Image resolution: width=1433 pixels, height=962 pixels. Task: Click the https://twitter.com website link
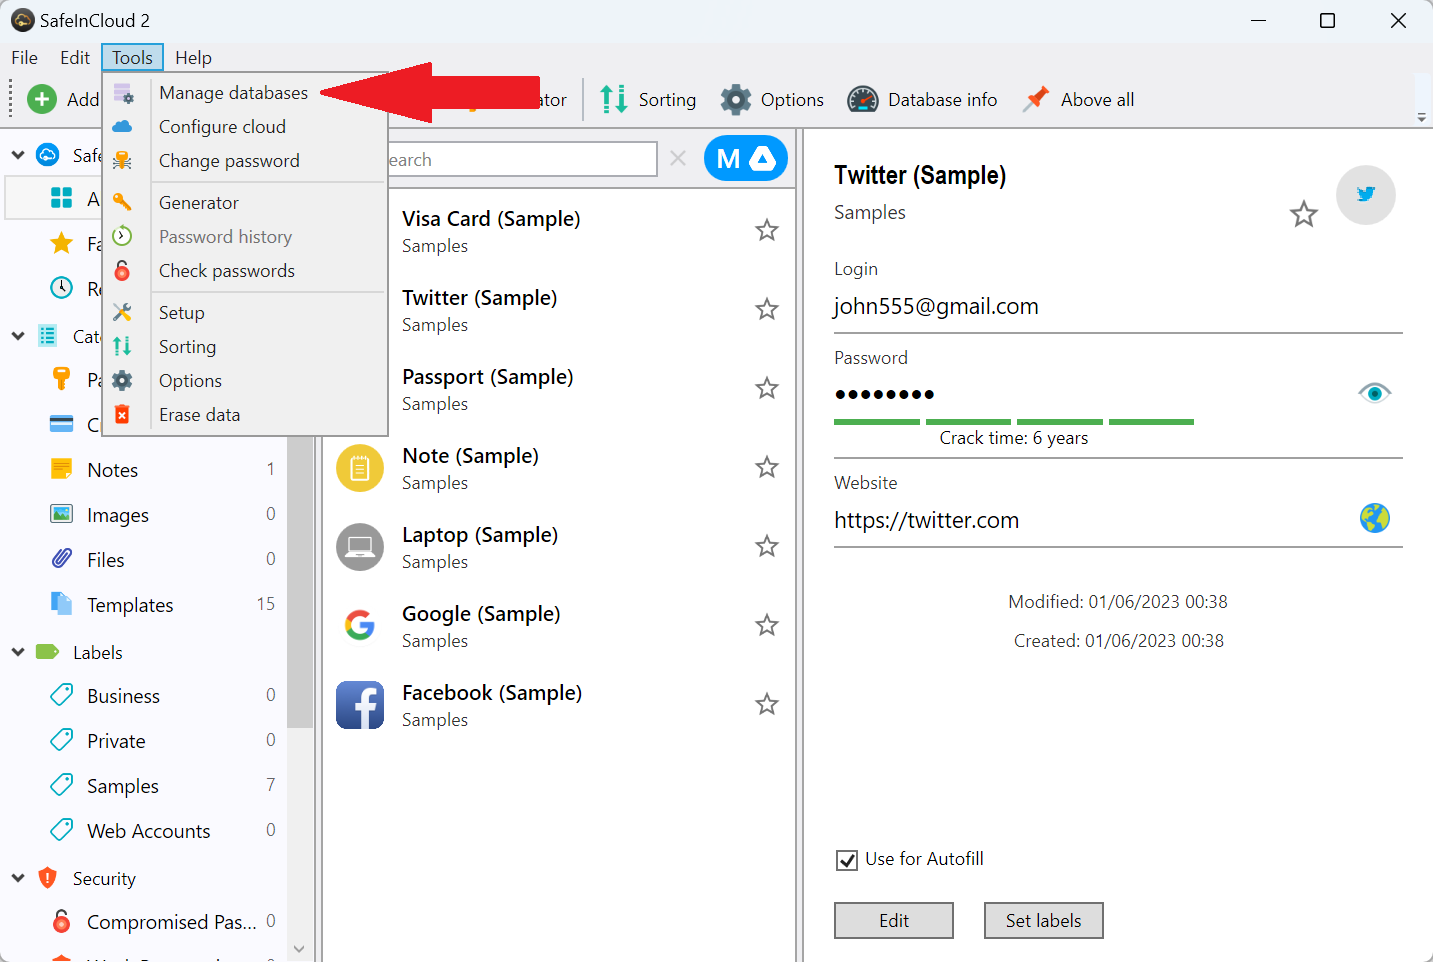pos(926,520)
